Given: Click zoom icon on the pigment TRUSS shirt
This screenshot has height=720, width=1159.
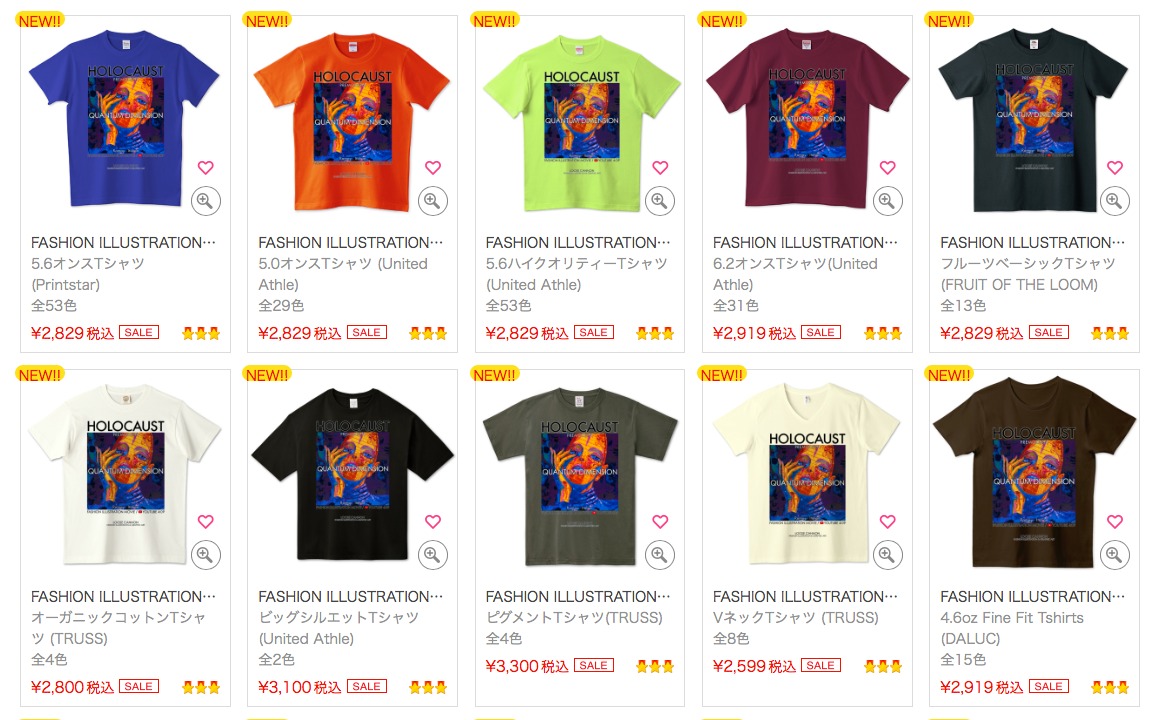Looking at the screenshot, I should tap(660, 555).
